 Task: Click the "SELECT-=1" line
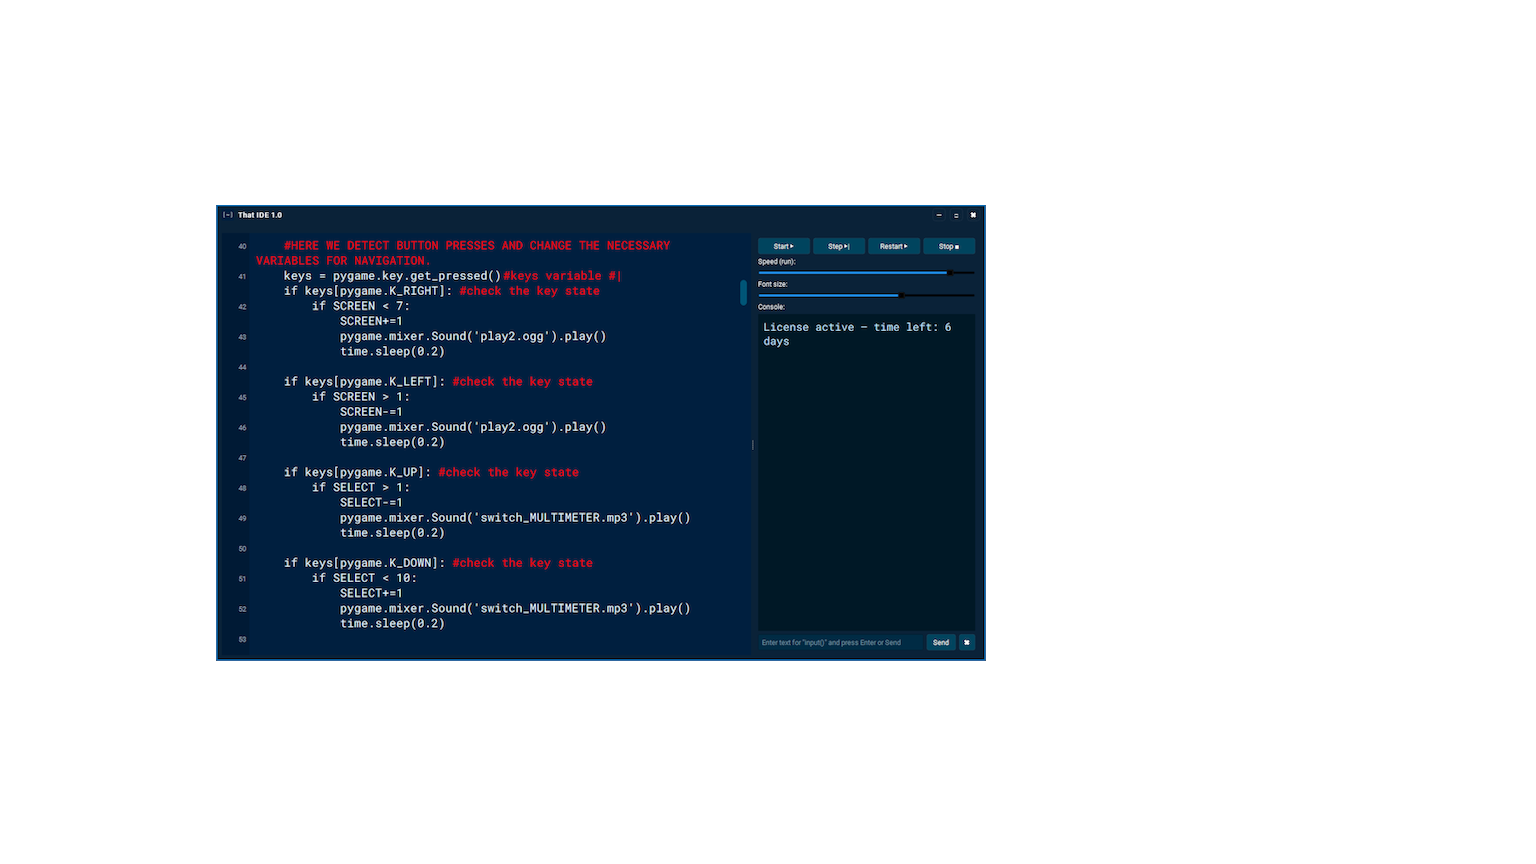coord(371,503)
